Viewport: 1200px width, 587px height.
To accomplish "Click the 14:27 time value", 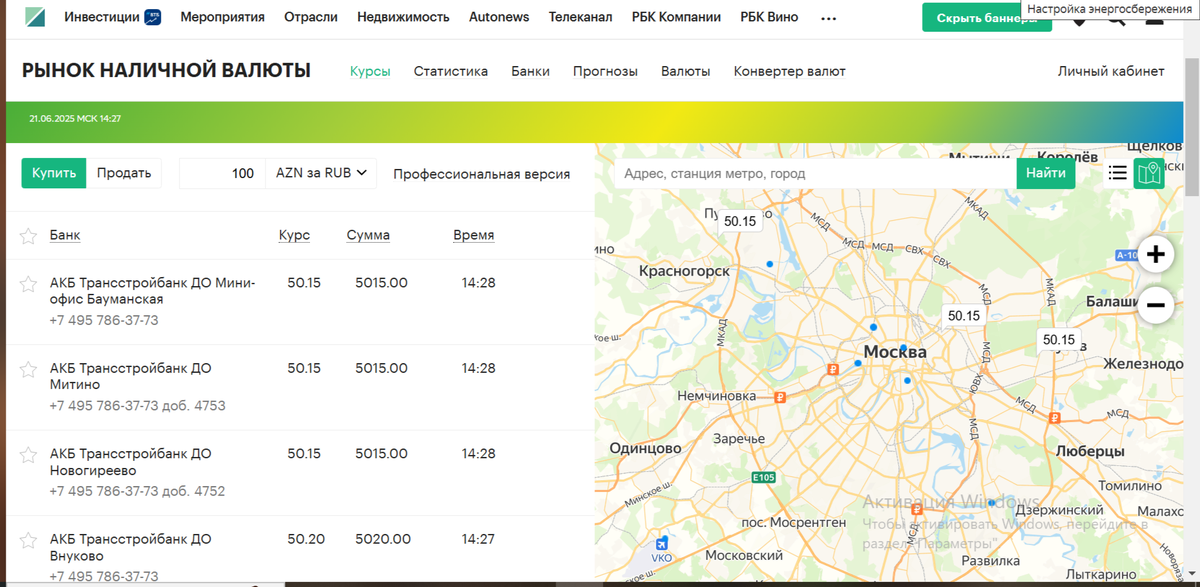I will click(x=478, y=539).
